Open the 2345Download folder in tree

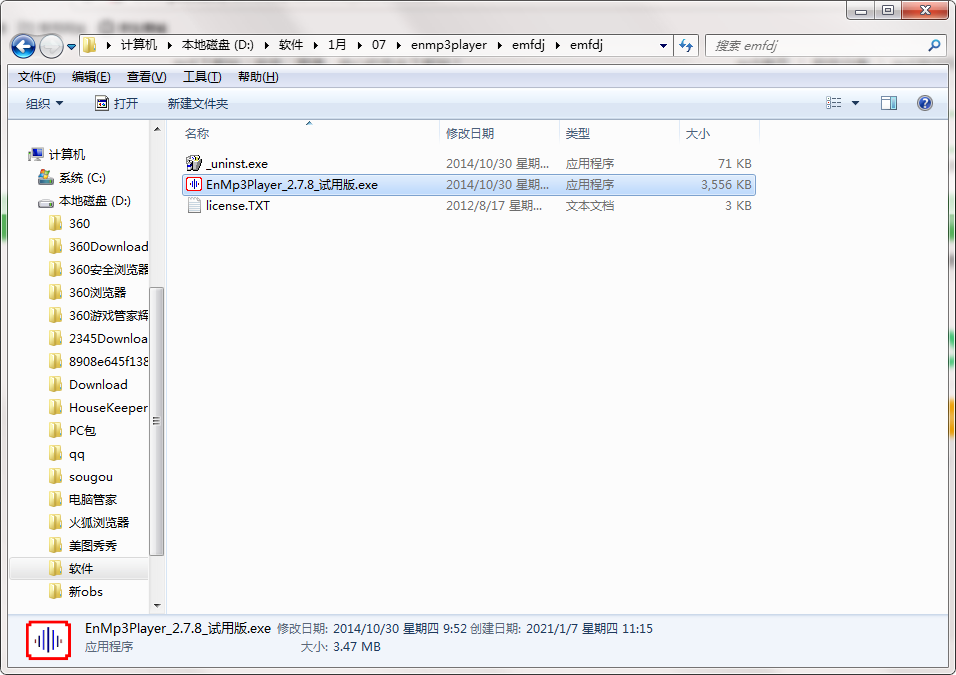(x=109, y=338)
